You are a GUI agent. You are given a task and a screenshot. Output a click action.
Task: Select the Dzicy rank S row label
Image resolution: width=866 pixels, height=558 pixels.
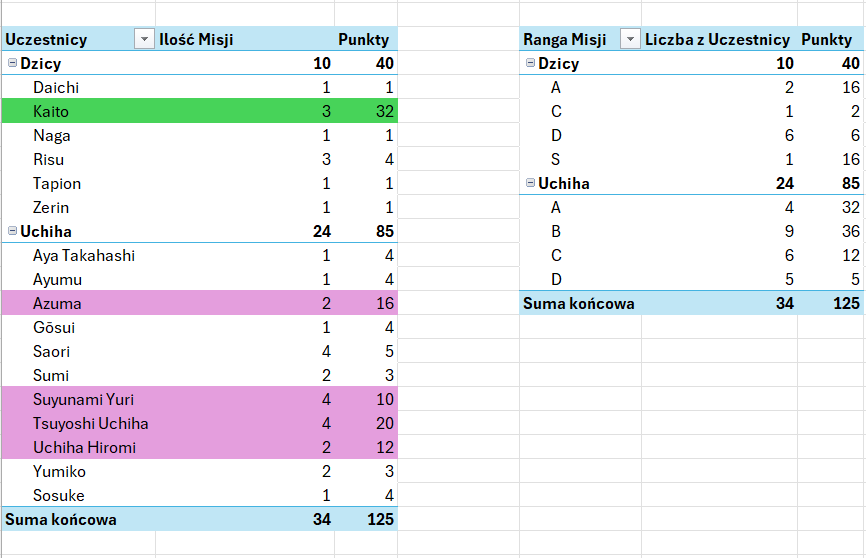[x=555, y=159]
